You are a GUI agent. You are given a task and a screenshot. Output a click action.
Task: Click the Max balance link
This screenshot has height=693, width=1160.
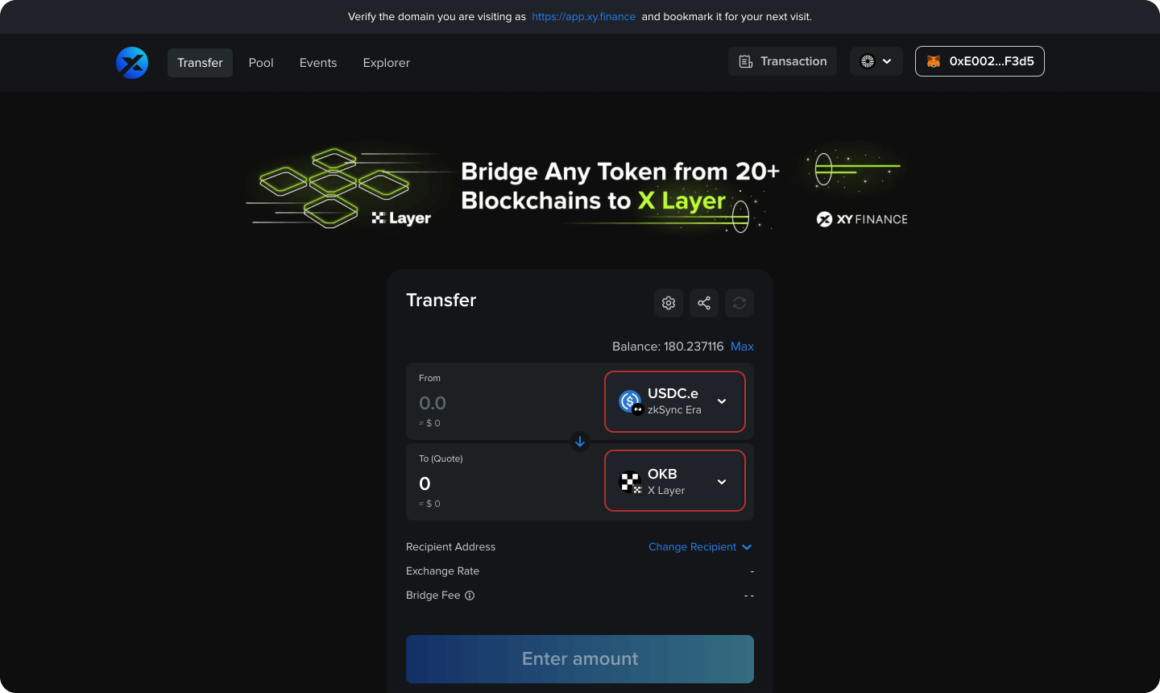tap(742, 346)
